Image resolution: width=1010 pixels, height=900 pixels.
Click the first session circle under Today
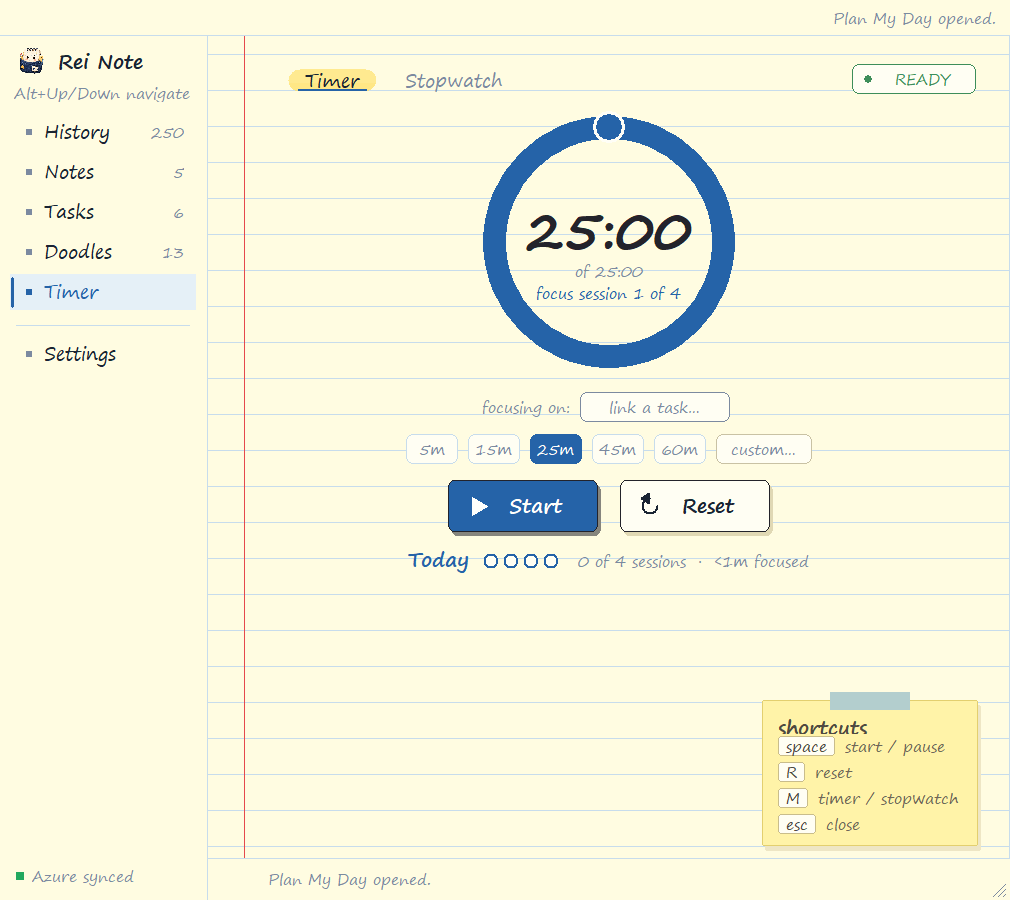[491, 561]
